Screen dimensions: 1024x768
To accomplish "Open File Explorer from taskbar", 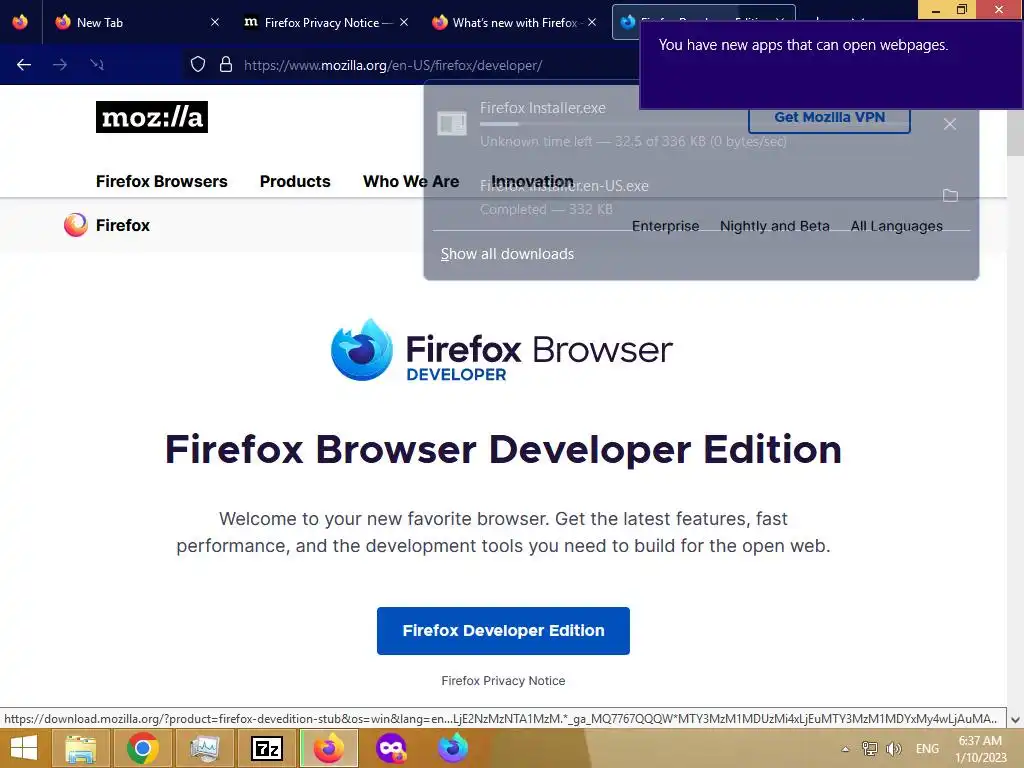I will click(x=80, y=748).
